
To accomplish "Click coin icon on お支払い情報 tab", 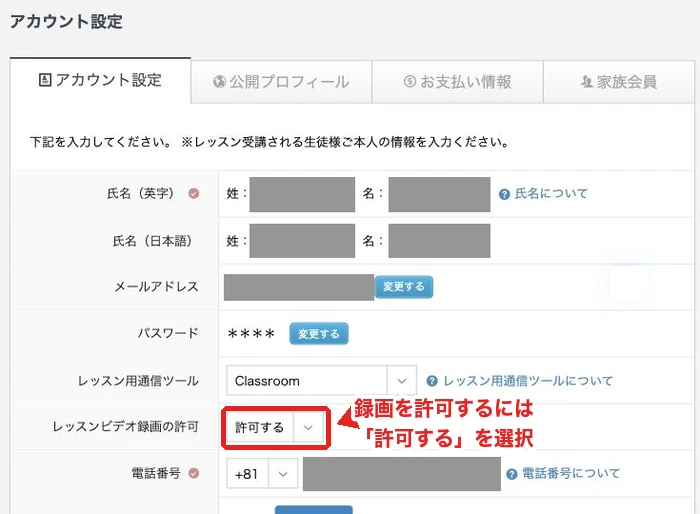I will pos(410,81).
